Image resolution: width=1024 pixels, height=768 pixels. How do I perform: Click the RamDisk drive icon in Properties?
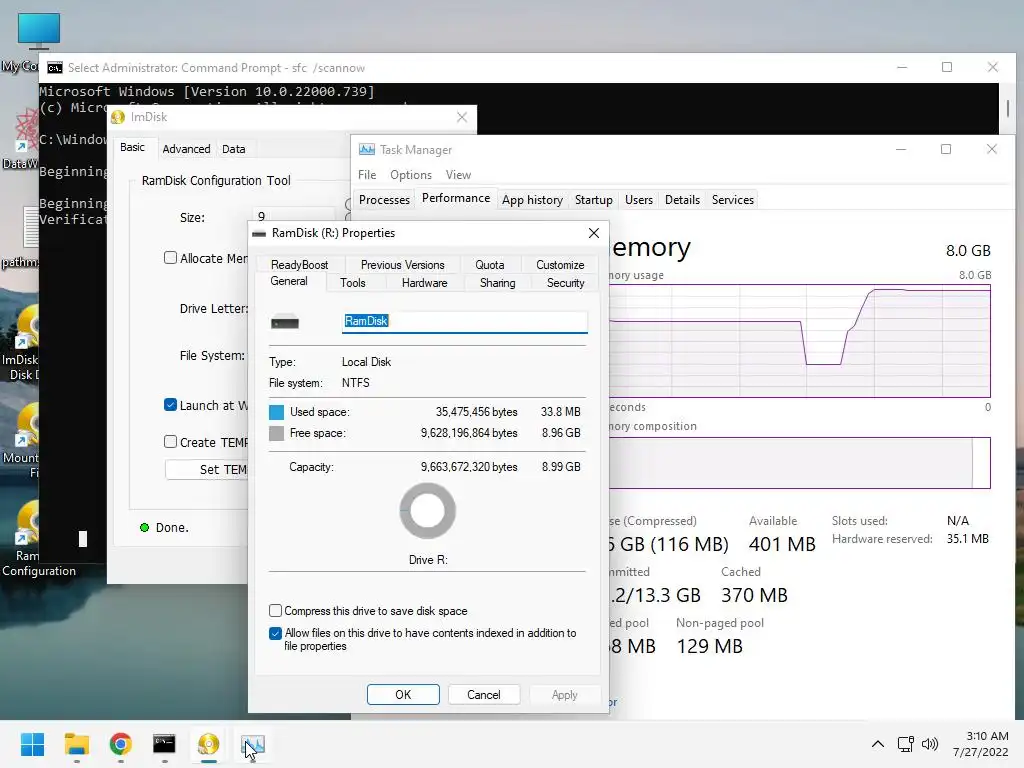pos(285,322)
